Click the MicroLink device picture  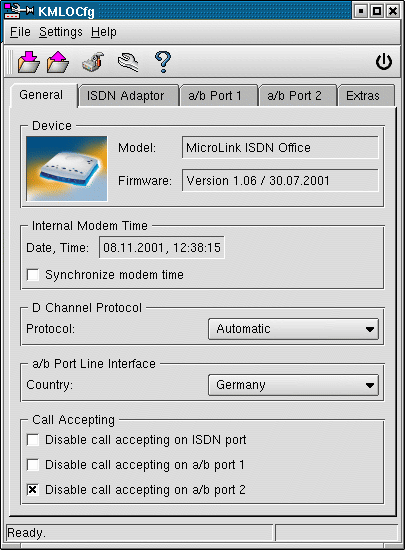[x=67, y=168]
